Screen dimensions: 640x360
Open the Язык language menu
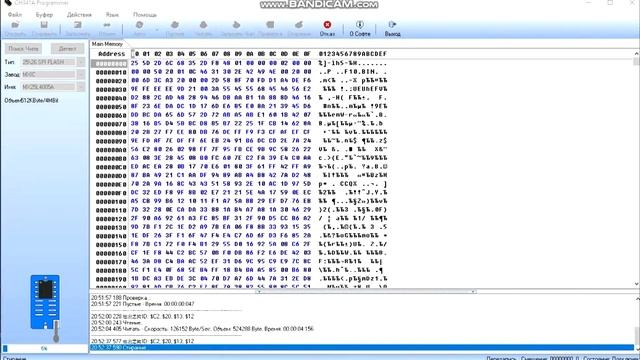coord(112,15)
